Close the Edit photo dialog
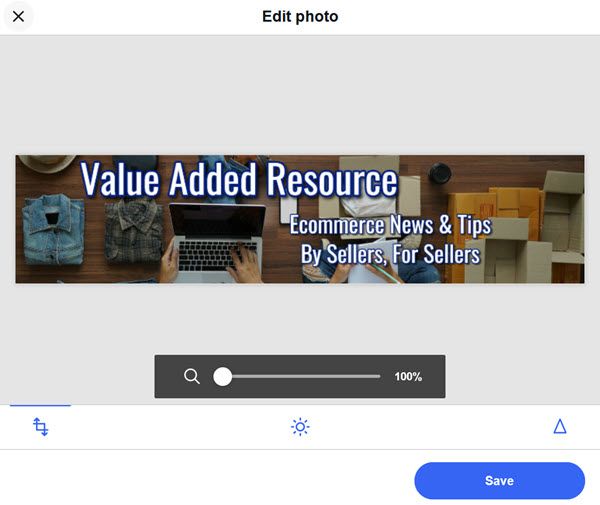Image resolution: width=600 pixels, height=505 pixels. pos(18,16)
